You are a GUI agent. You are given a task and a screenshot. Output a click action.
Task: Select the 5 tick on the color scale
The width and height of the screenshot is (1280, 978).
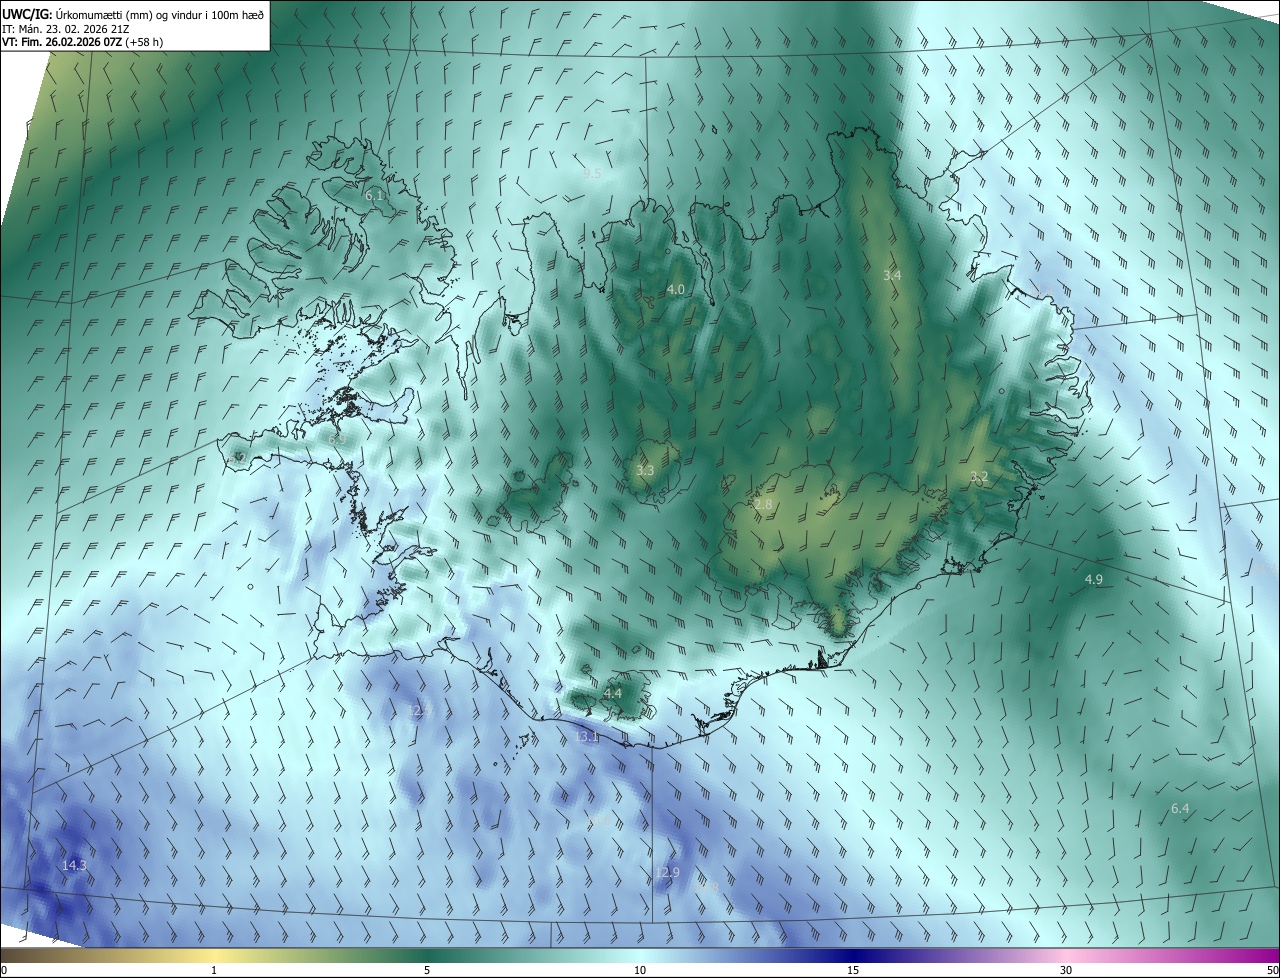(x=427, y=971)
